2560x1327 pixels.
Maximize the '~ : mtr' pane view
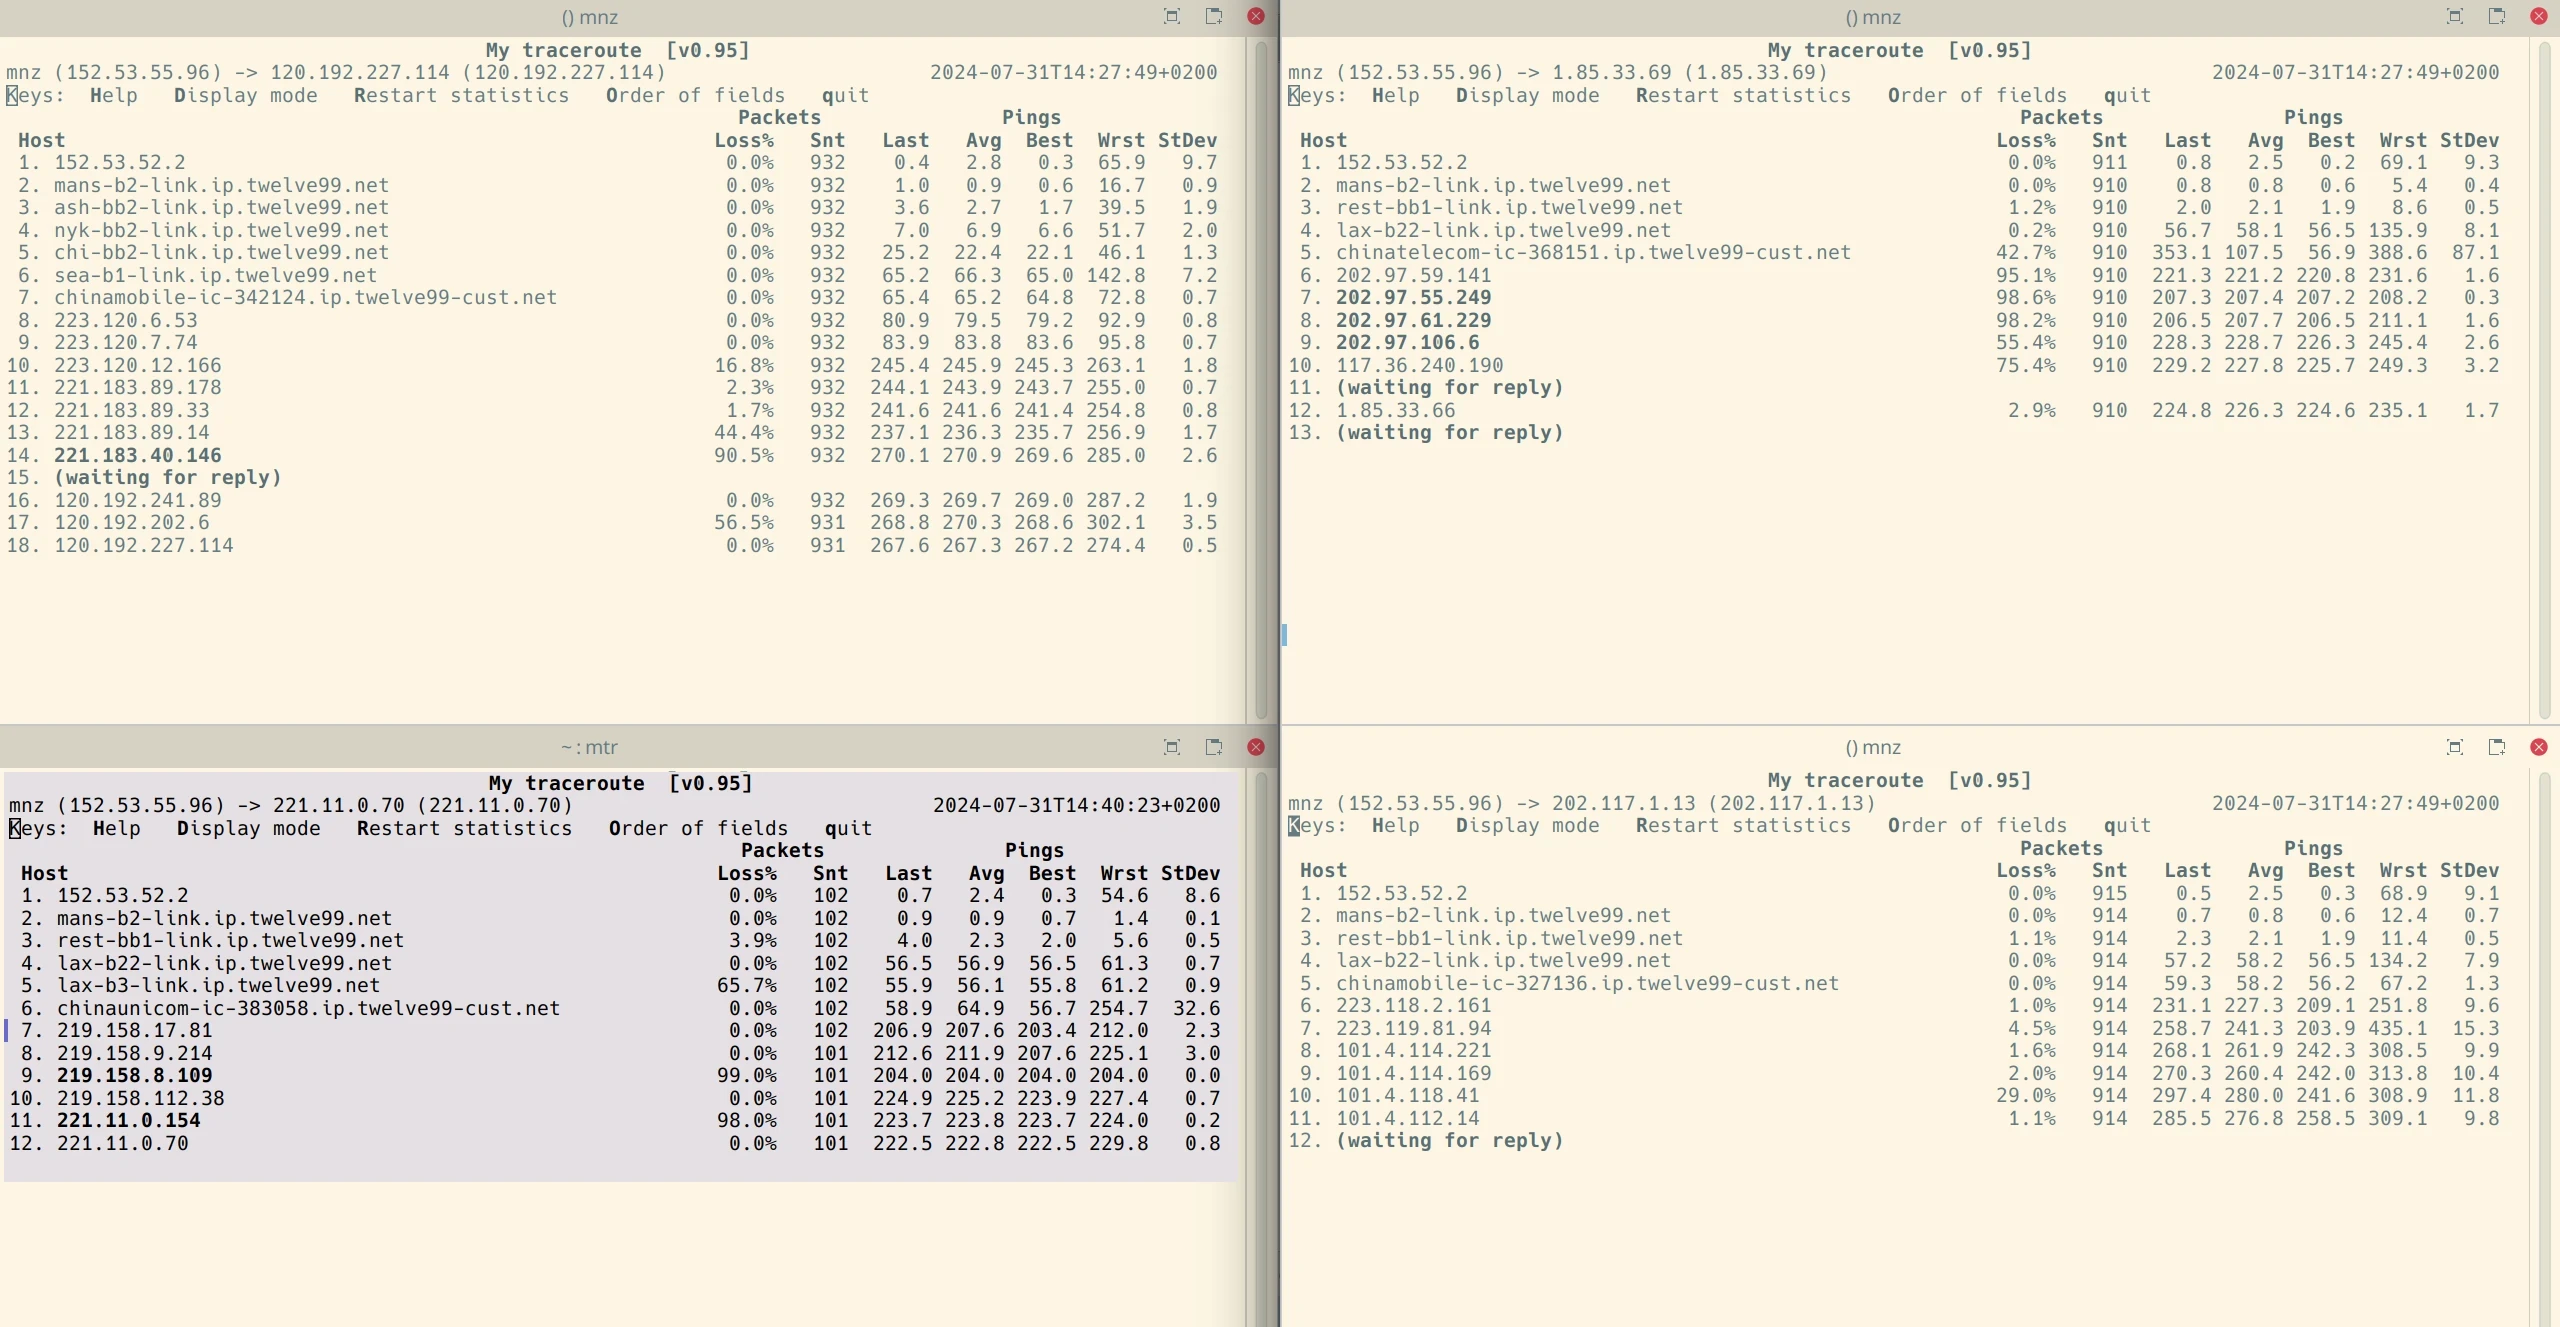pos(1172,747)
